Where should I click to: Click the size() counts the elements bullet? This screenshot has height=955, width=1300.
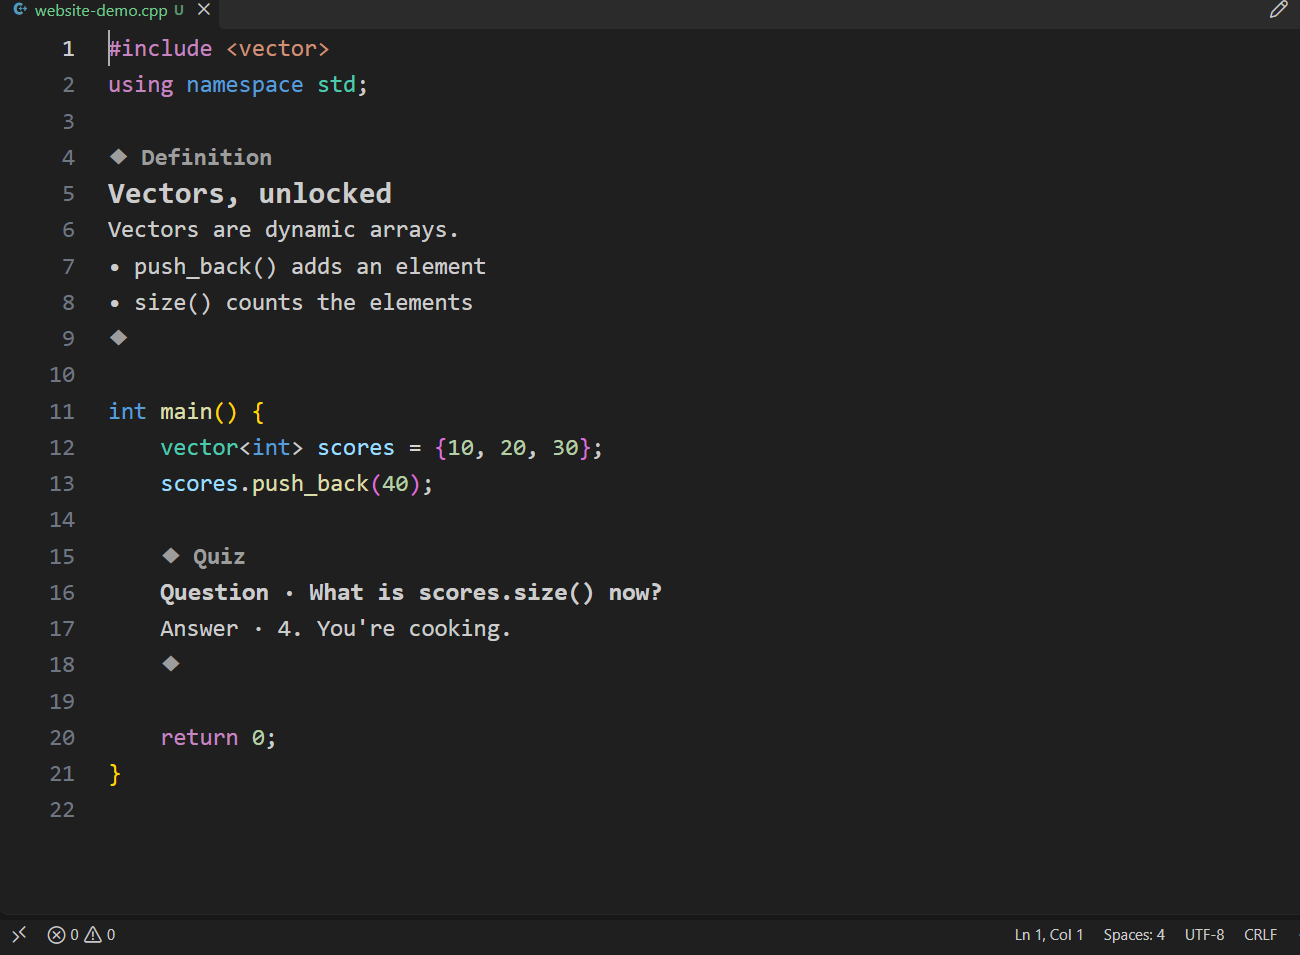tap(291, 302)
